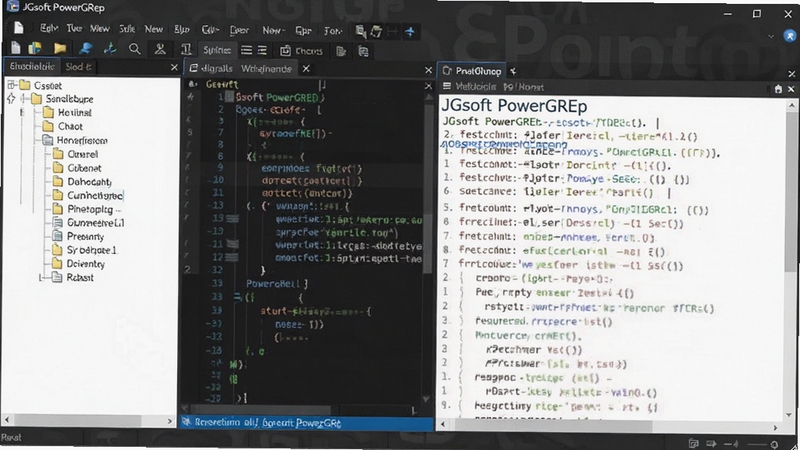Close the Eludioleic side panel
Screen dimensions: 800x450
[x=174, y=67]
